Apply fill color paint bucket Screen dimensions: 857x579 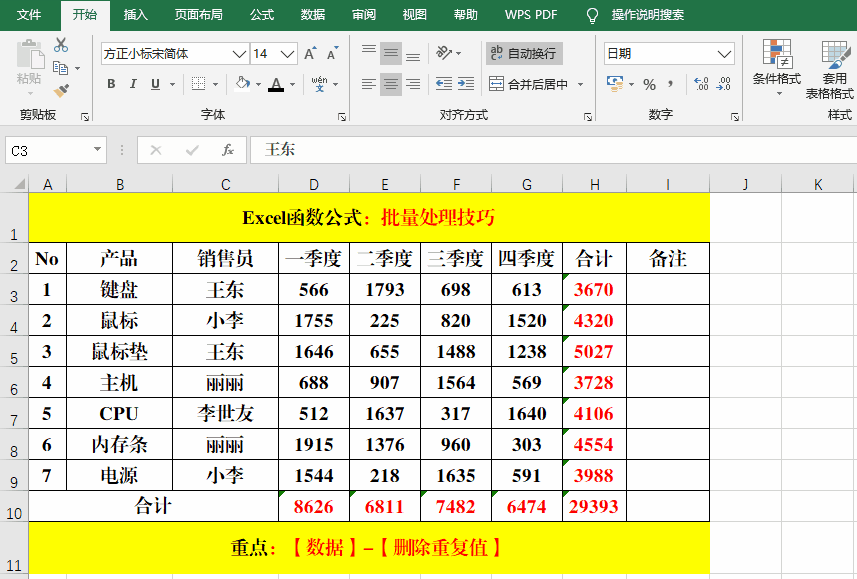[243, 84]
